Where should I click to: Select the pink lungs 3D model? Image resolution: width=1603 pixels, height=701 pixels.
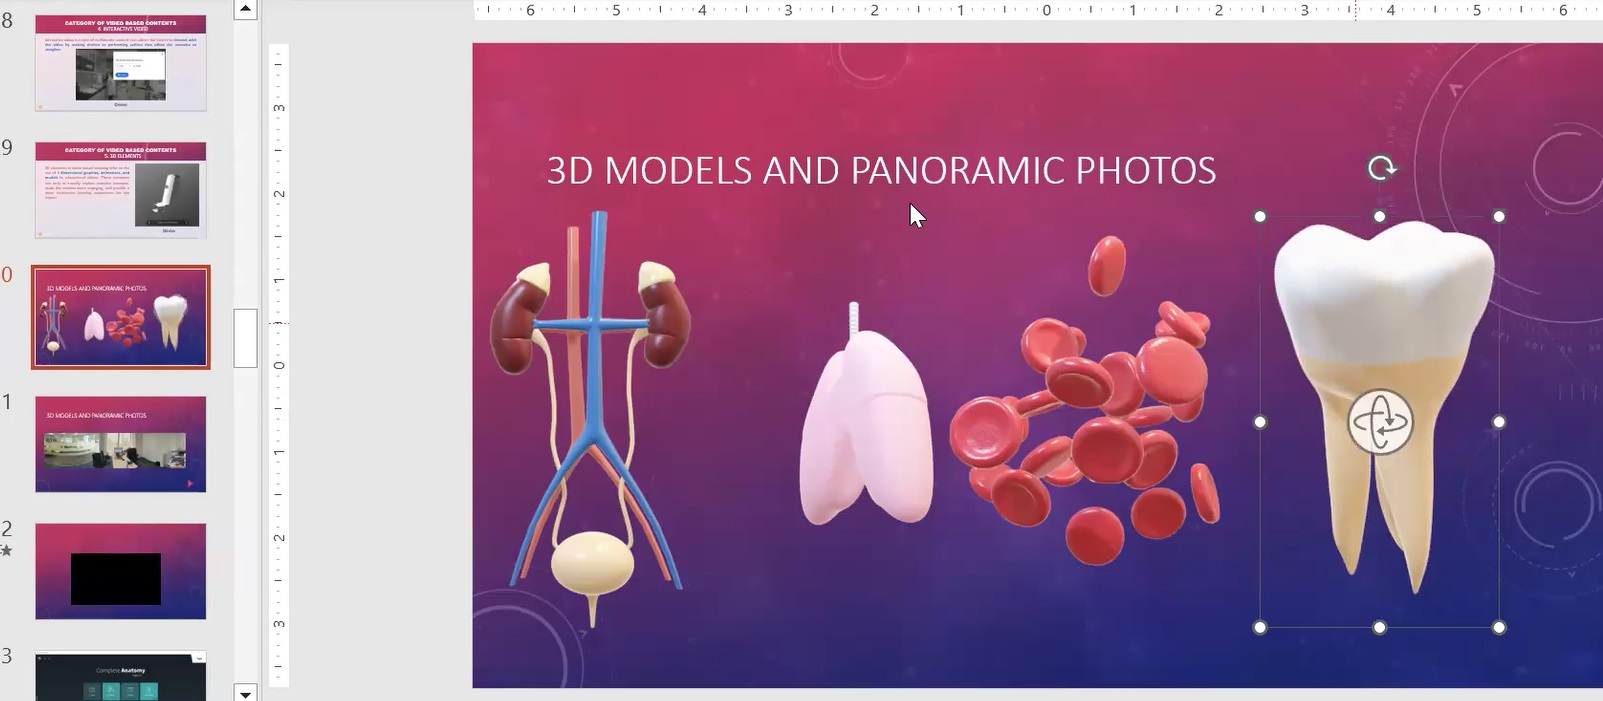(x=866, y=414)
